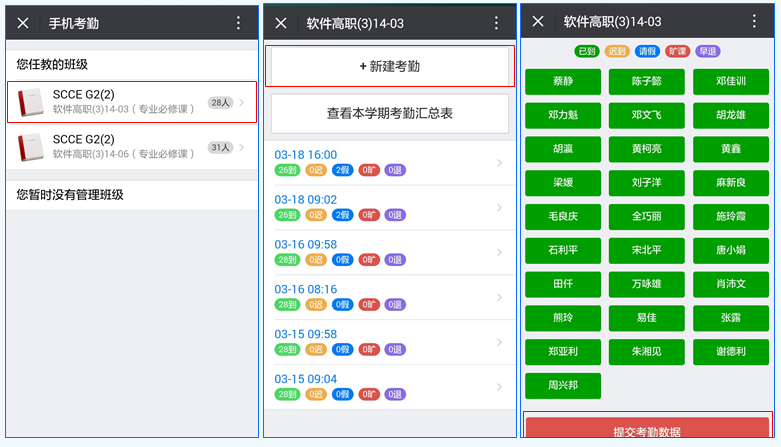Toggle attendance status for 陈子懿
781x447 pixels.
(x=647, y=81)
